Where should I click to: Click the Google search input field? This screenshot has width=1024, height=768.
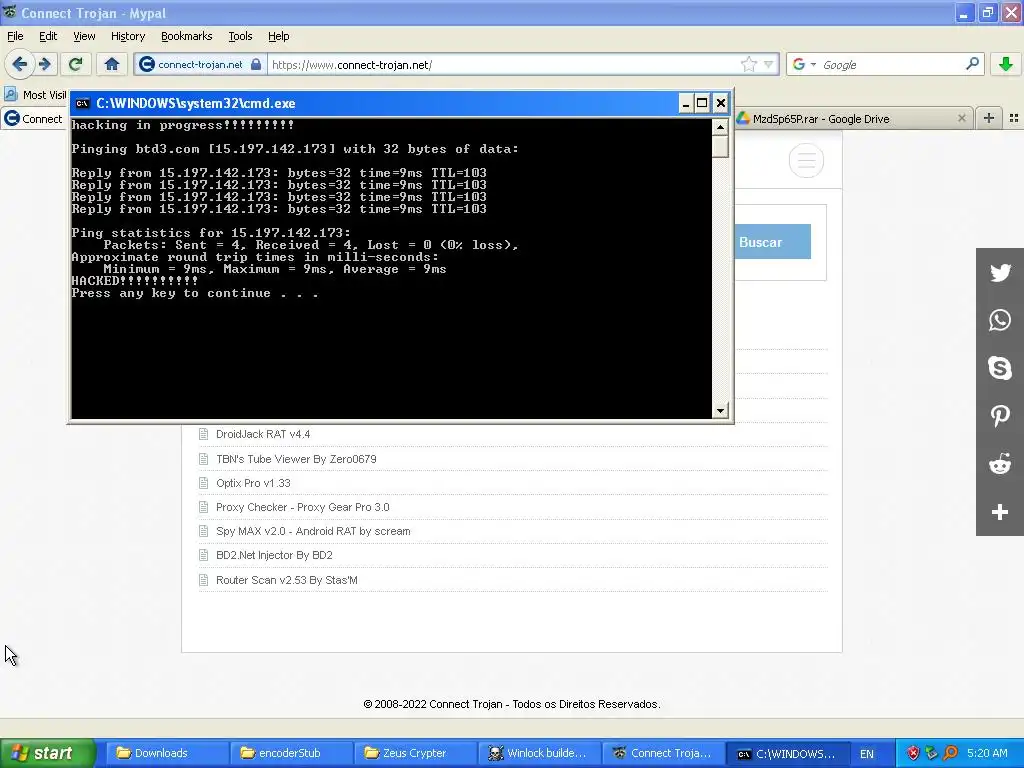[891, 65]
